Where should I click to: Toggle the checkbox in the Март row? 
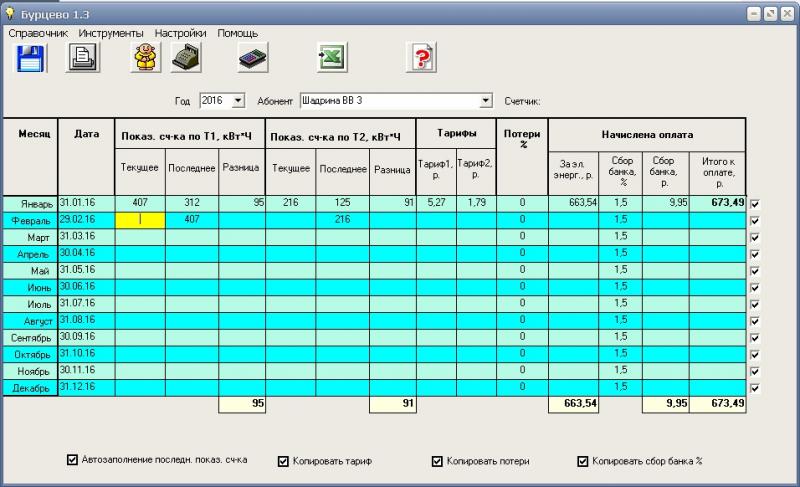click(x=755, y=238)
